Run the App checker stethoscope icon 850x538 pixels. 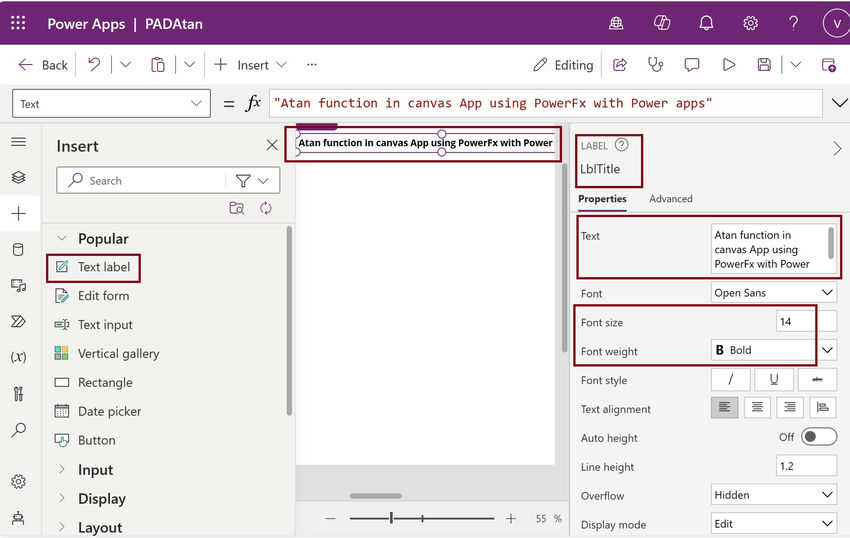coord(655,65)
